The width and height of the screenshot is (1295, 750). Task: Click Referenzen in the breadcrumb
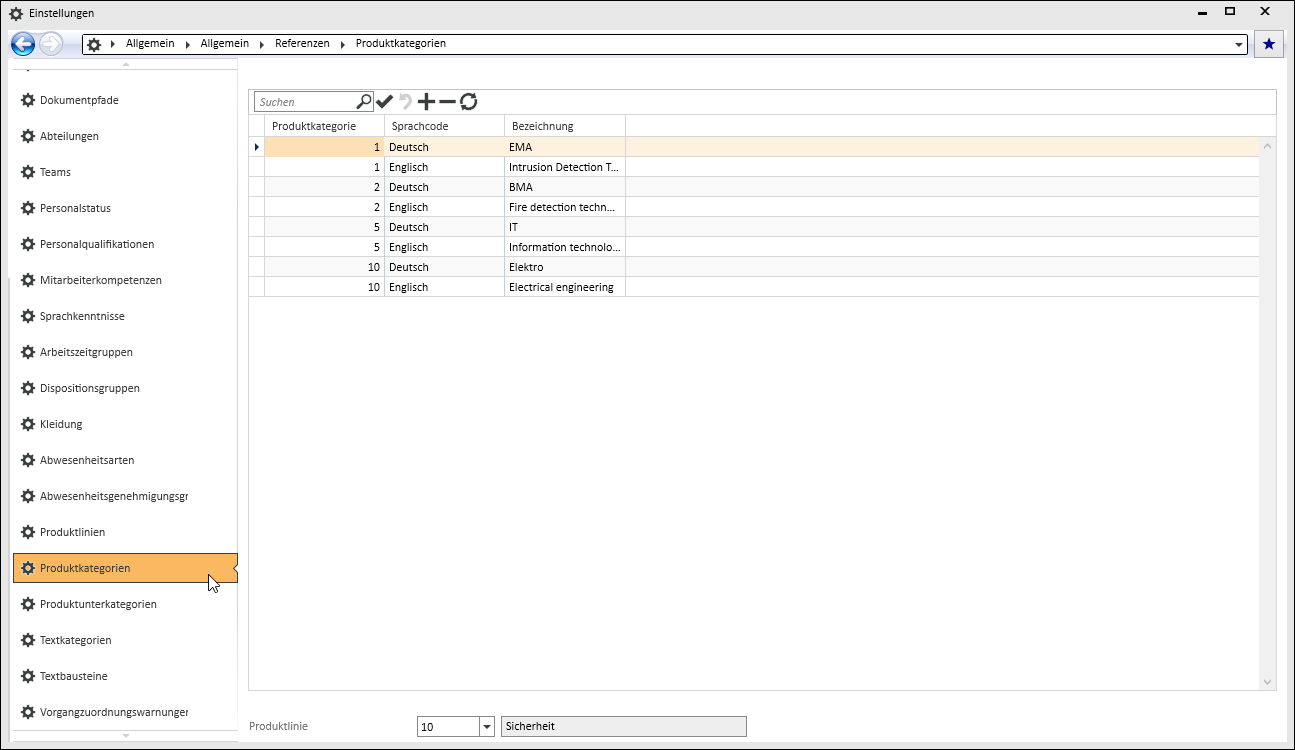pos(302,44)
